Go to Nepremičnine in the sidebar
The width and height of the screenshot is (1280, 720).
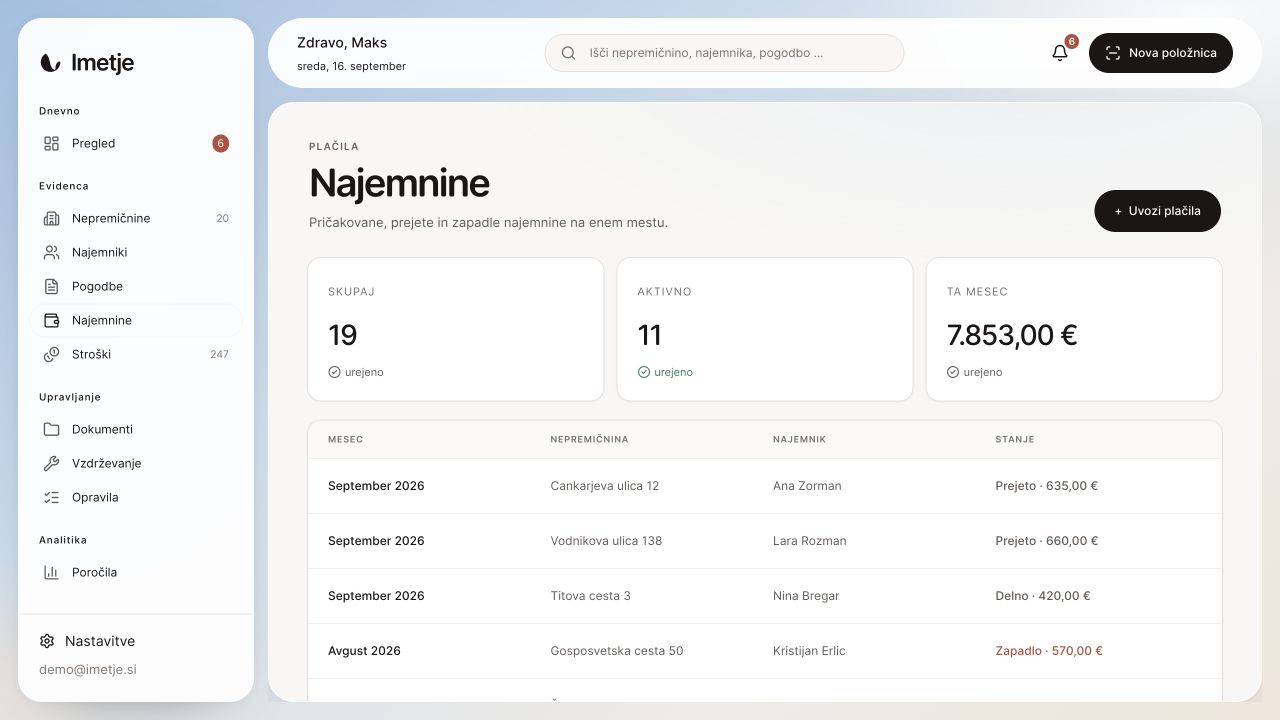pyautogui.click(x=136, y=218)
